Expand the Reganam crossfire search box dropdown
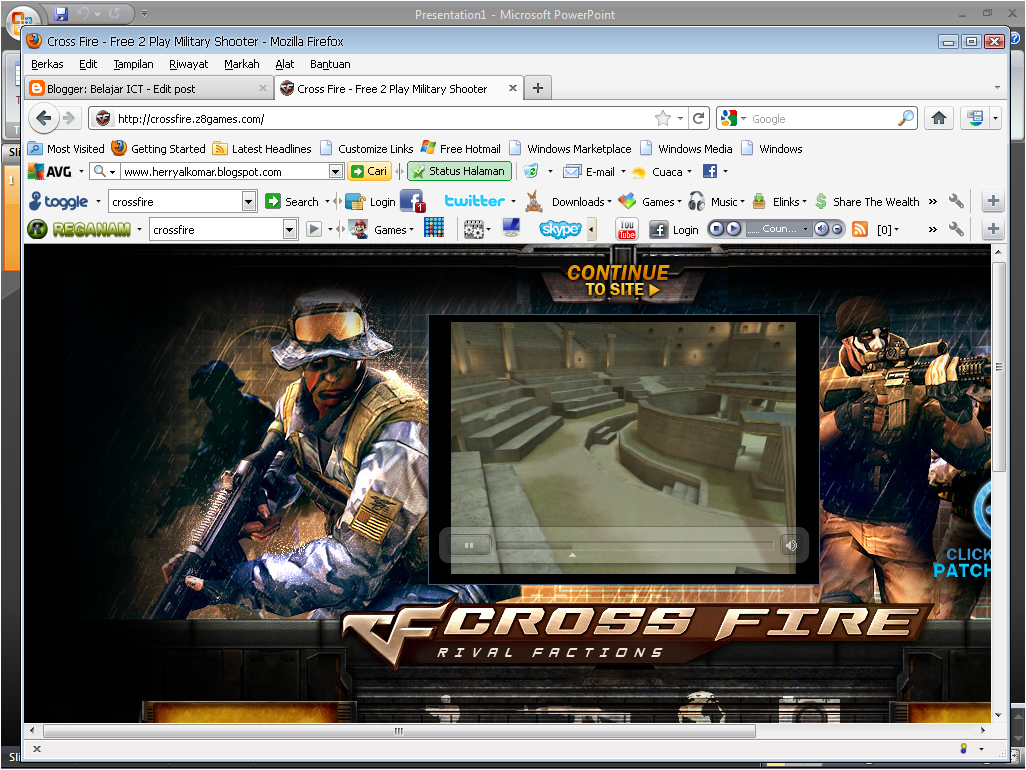1026x770 pixels. (x=289, y=230)
